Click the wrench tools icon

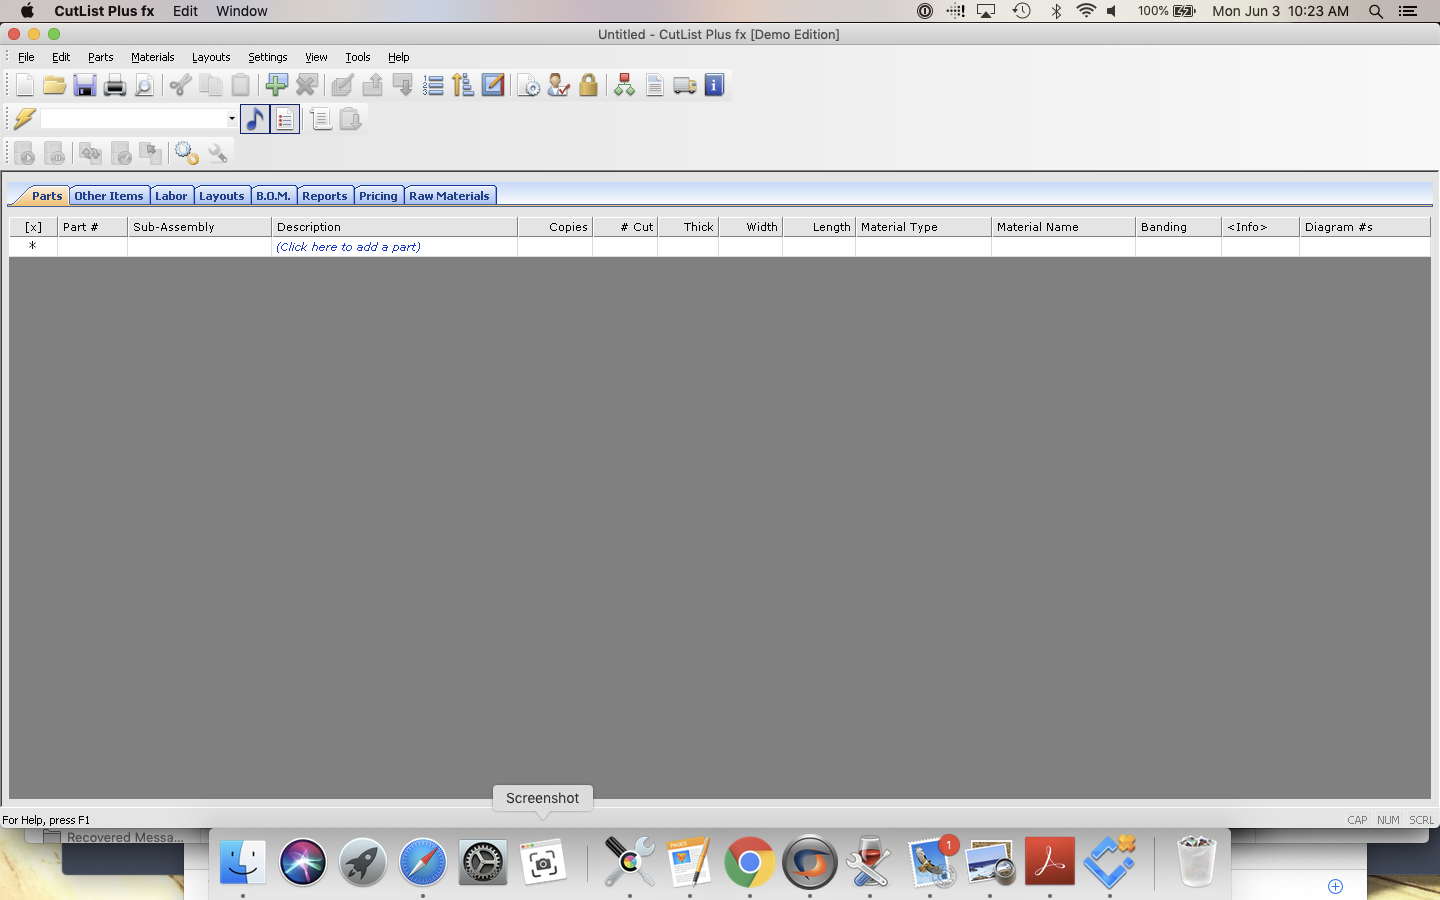[x=217, y=153]
